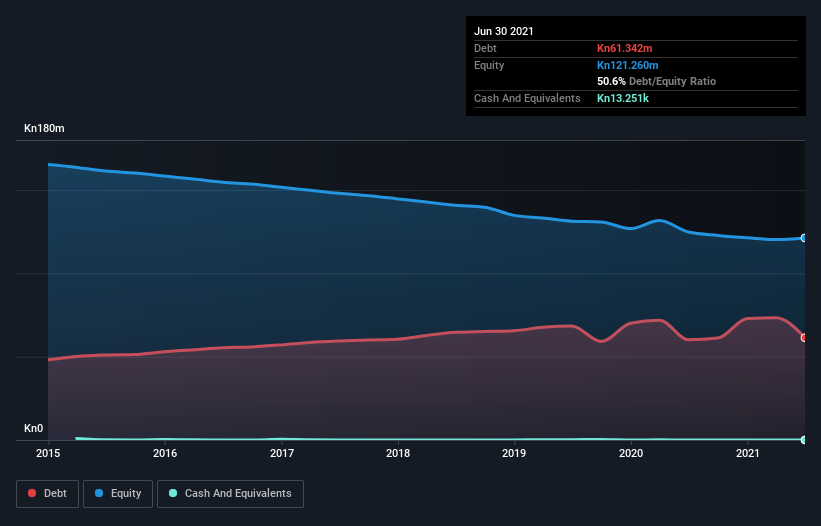The height and width of the screenshot is (526, 821).
Task: Click the Kn0 y-axis label
Action: pos(34,428)
